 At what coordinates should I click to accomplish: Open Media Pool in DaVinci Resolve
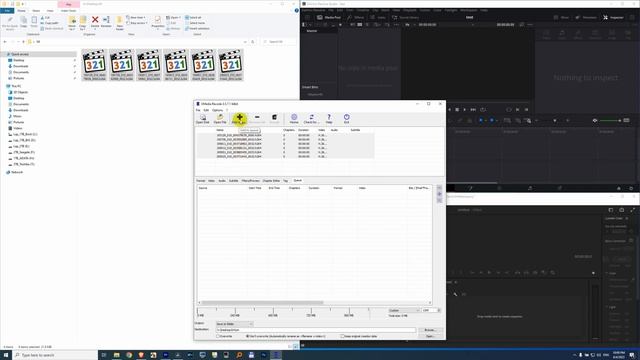click(x=329, y=18)
